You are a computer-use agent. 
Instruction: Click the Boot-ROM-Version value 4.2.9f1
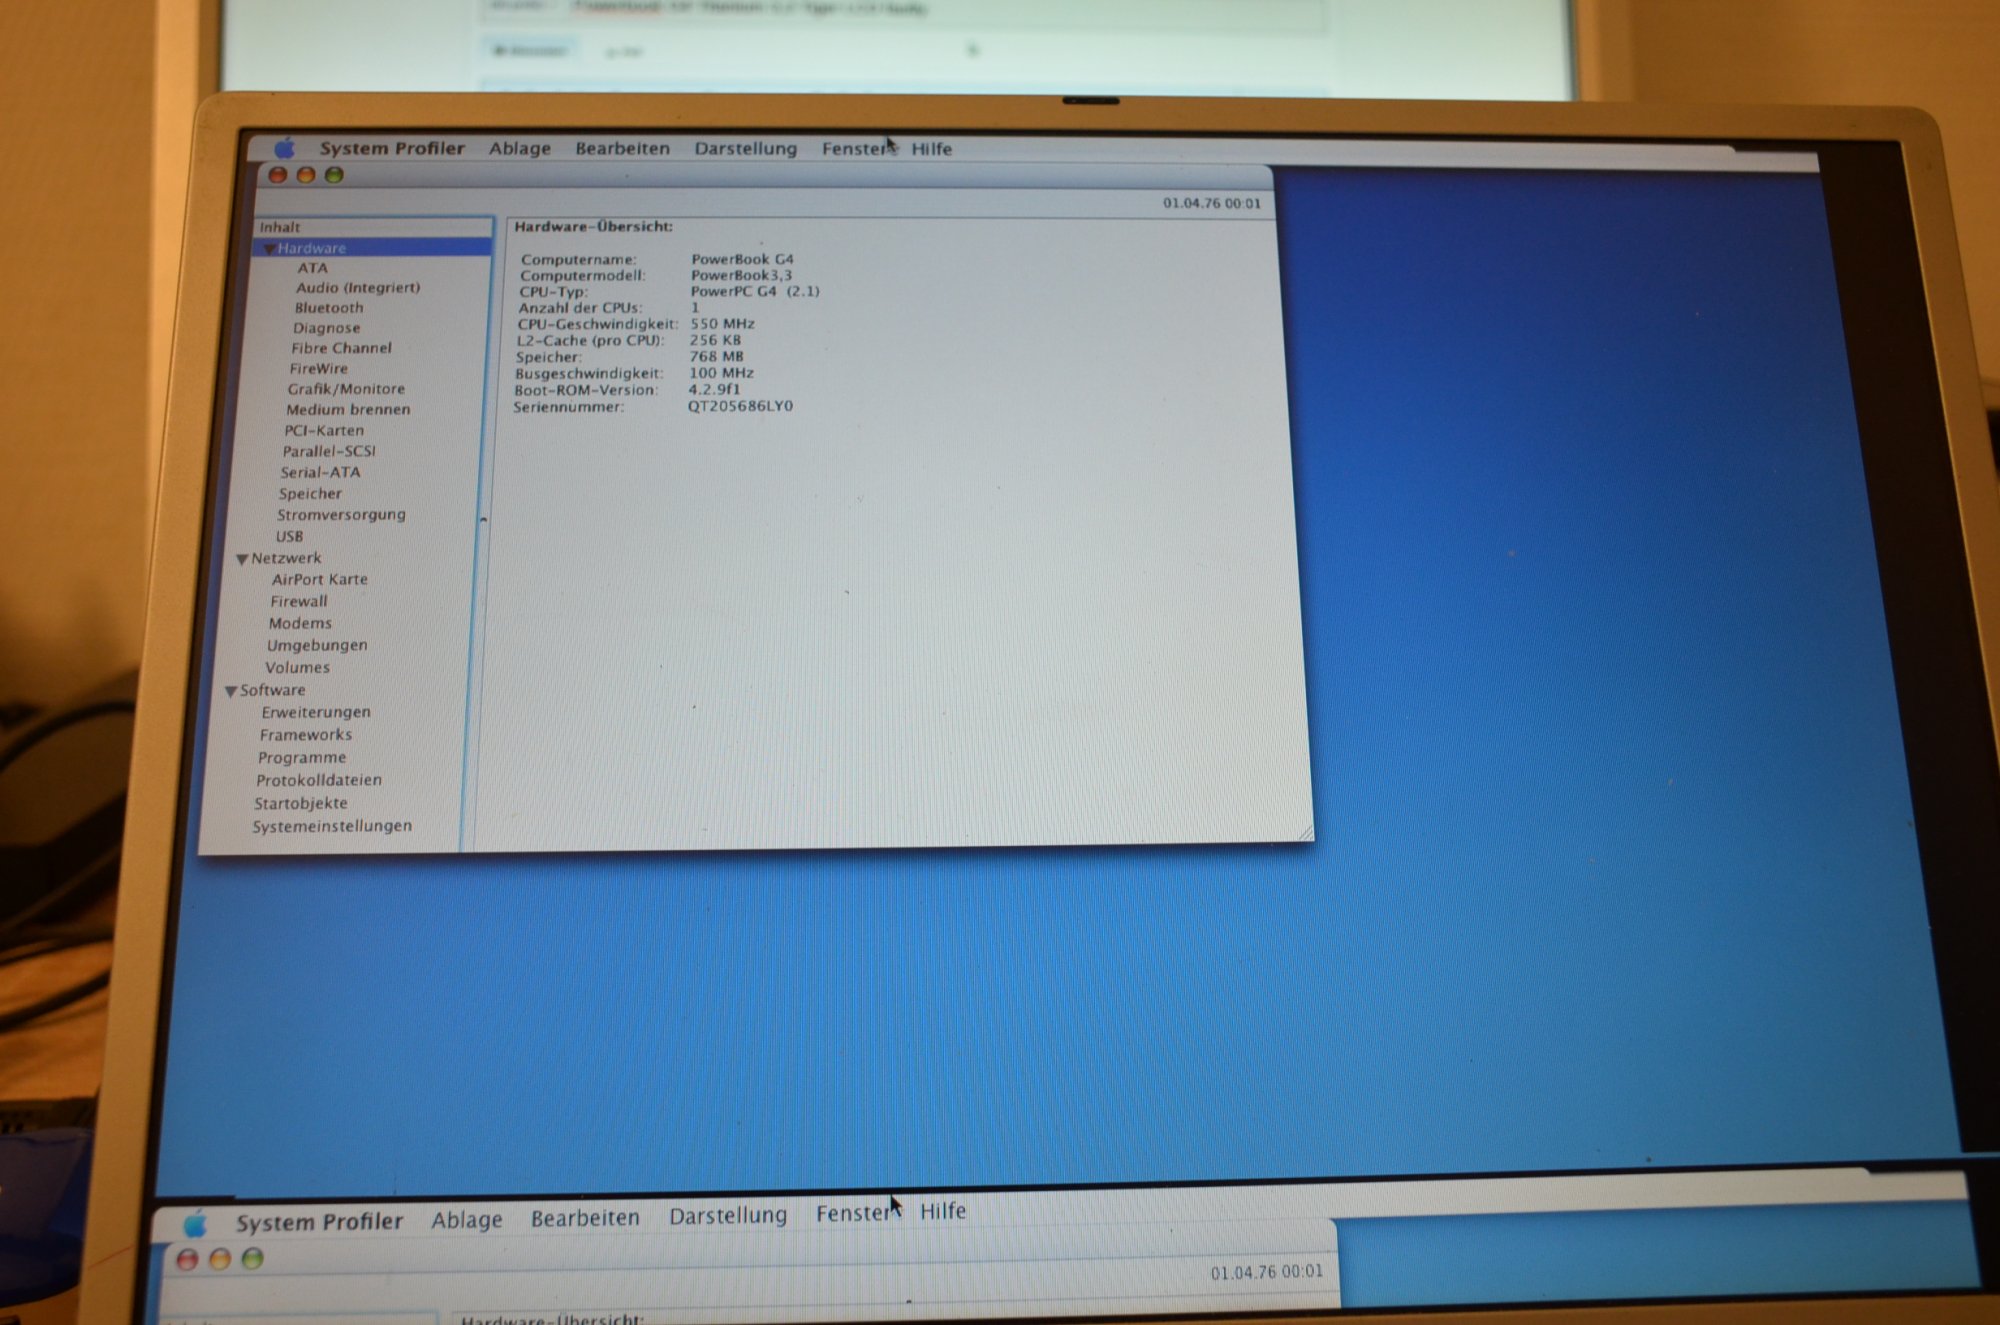point(714,390)
